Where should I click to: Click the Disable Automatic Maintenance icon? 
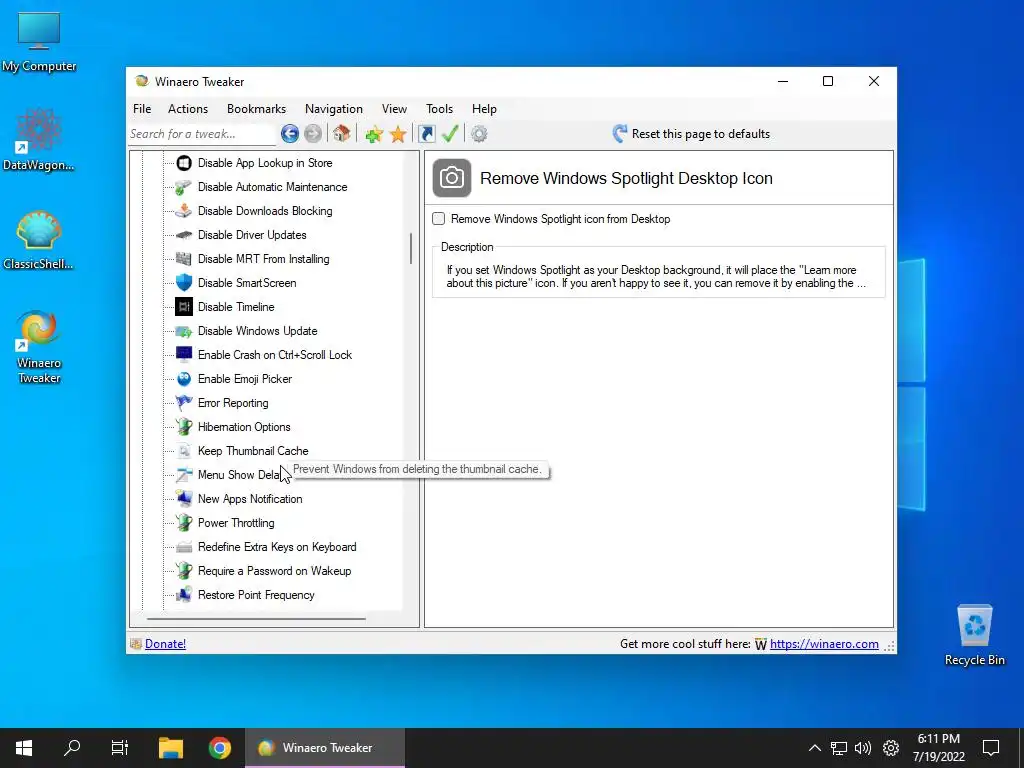(x=184, y=187)
